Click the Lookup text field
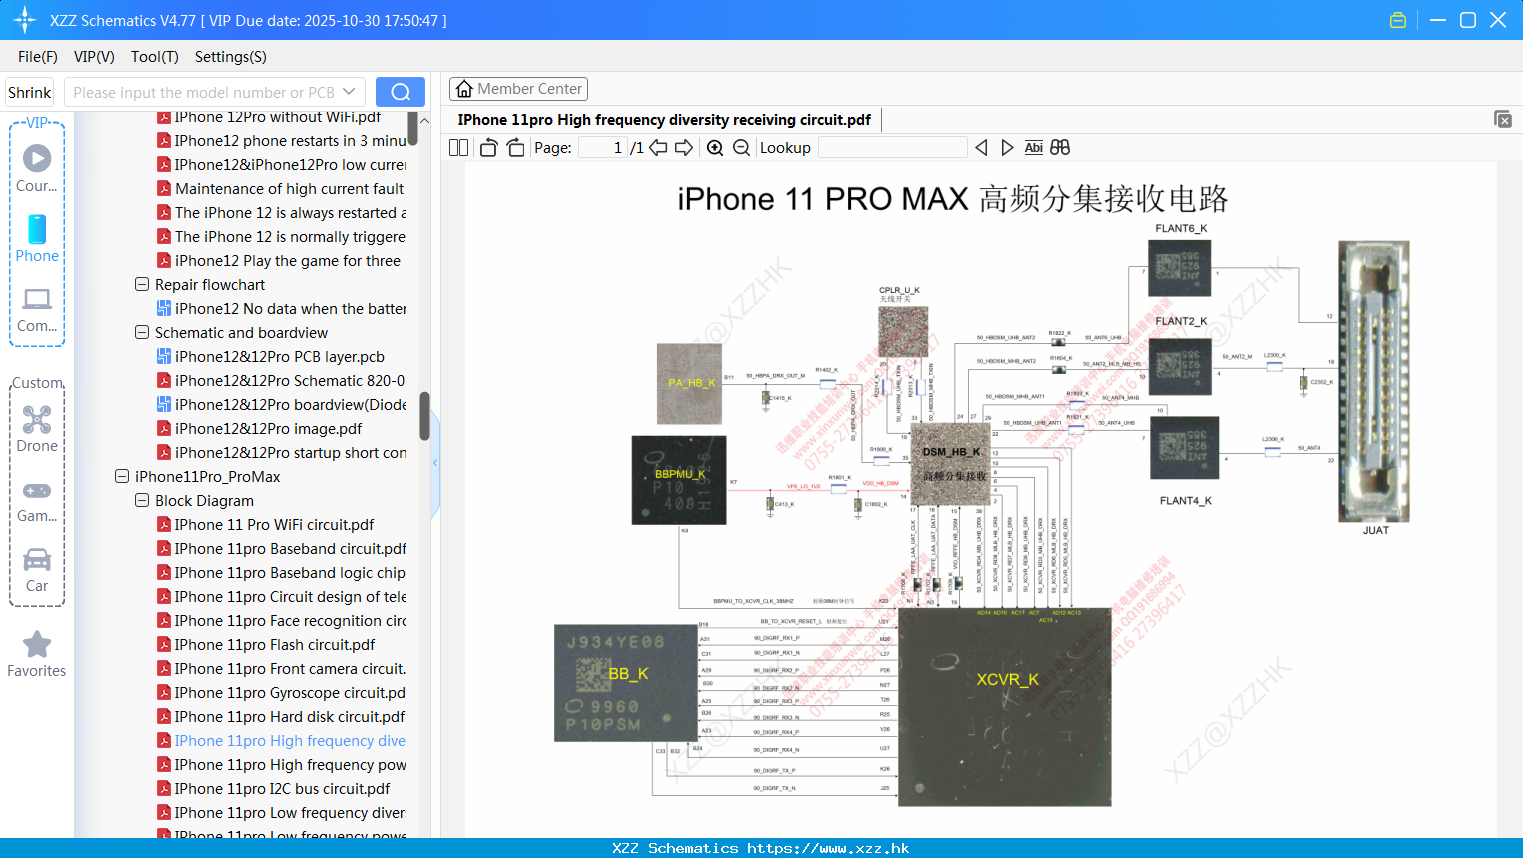Screen dimensions: 1523x858 pyautogui.click(x=892, y=148)
